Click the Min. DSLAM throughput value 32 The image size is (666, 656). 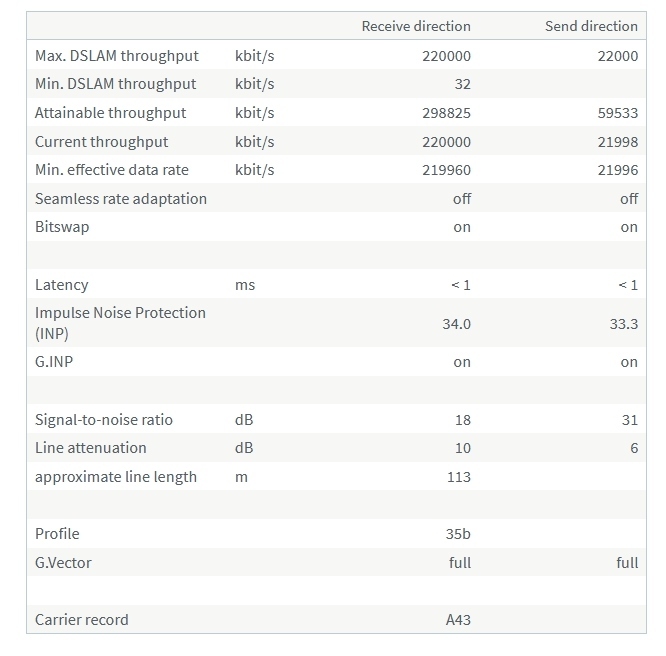point(463,84)
